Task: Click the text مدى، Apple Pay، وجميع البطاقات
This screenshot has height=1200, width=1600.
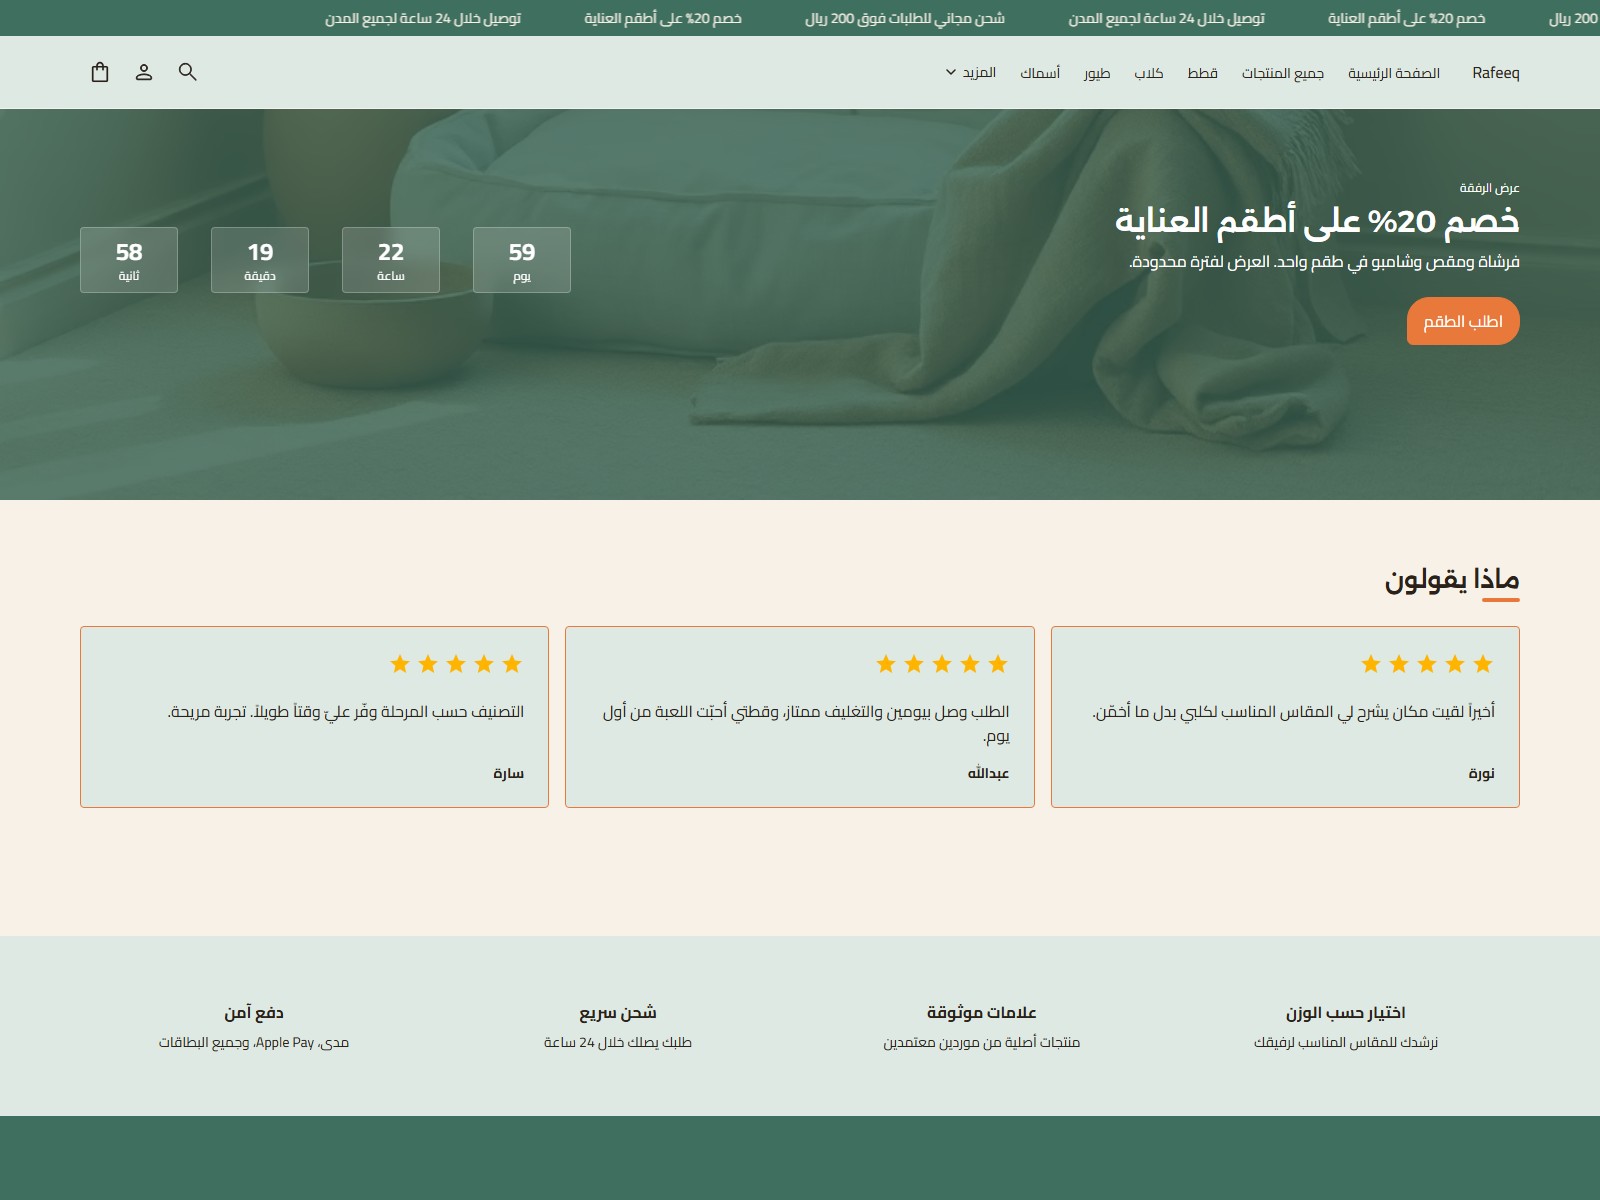Action: 254,1043
